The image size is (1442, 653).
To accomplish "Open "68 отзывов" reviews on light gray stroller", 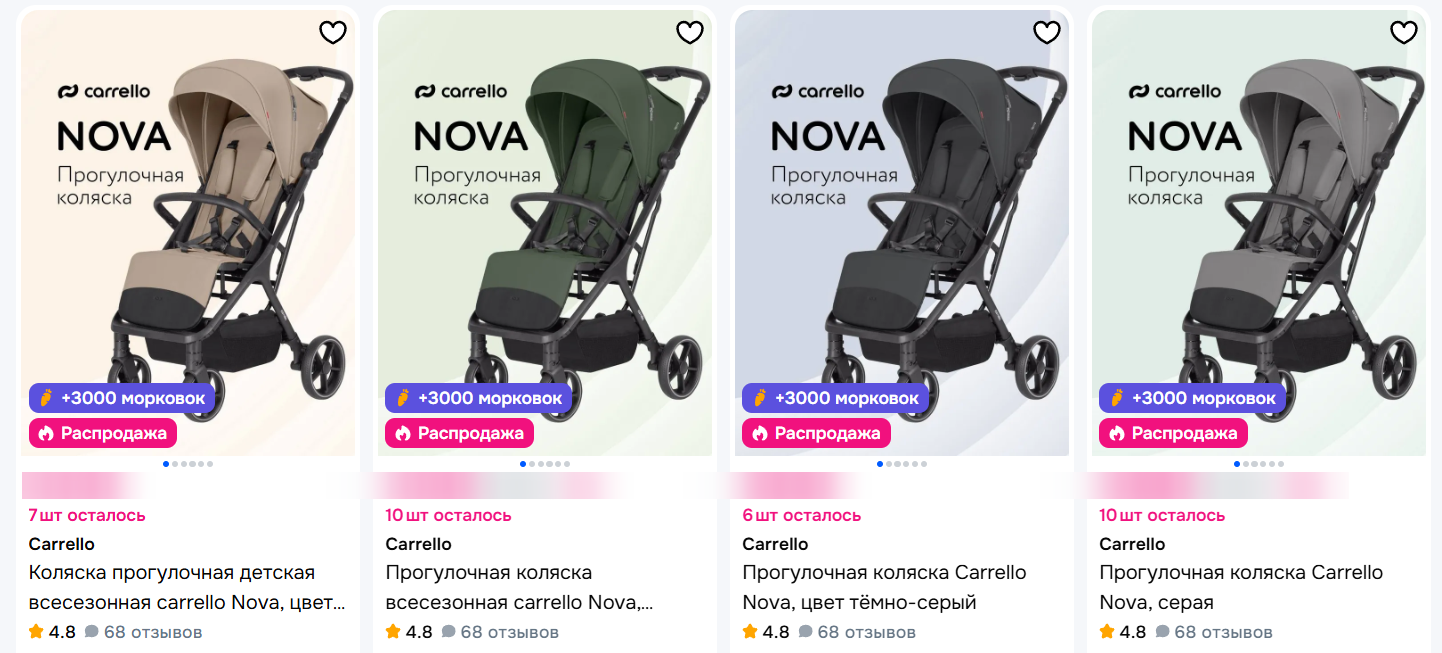I will coord(1223,632).
